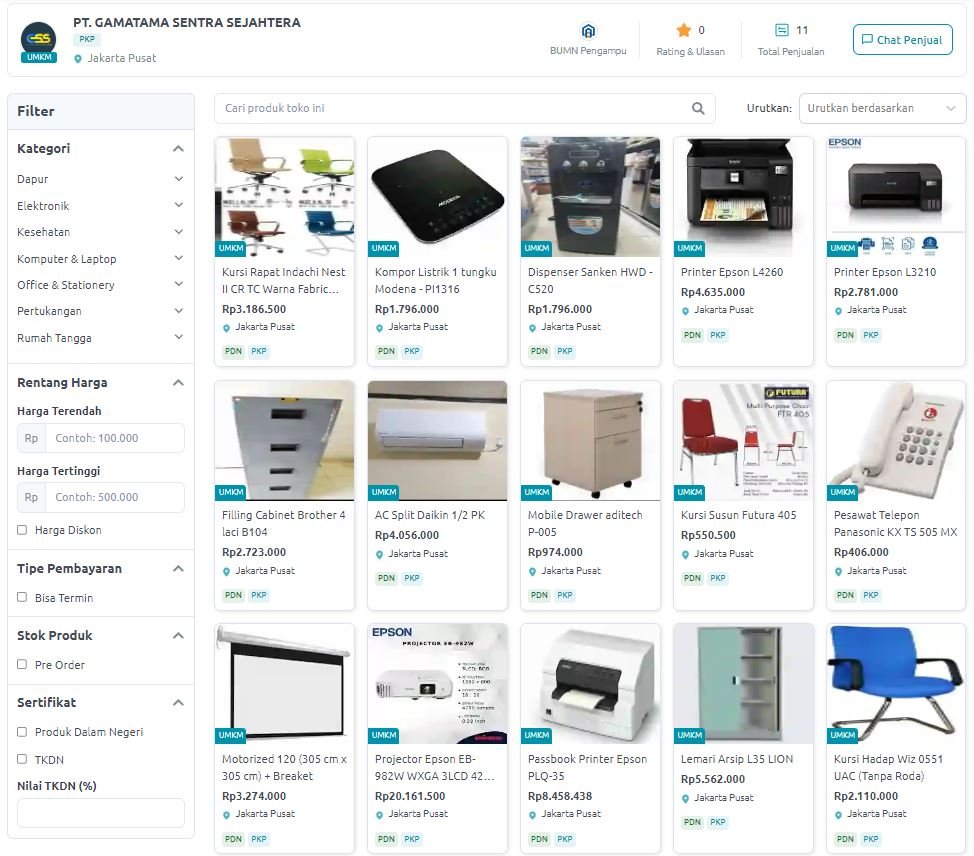The height and width of the screenshot is (856, 974).
Task: Open the AC Split Daikin product thumbnail
Action: point(437,440)
